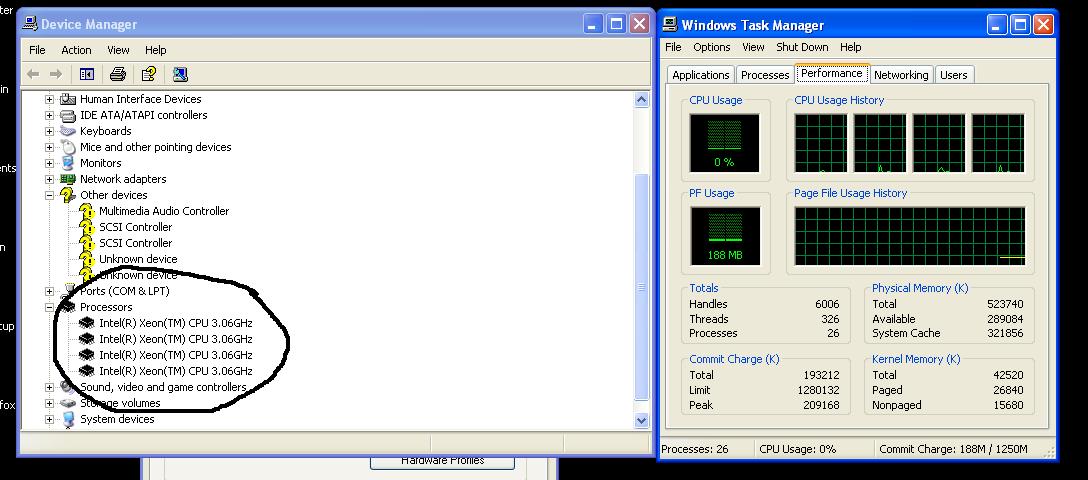Click the Multimedia Audio Controller warning icon
Screen dimensions: 1088x480
point(87,211)
